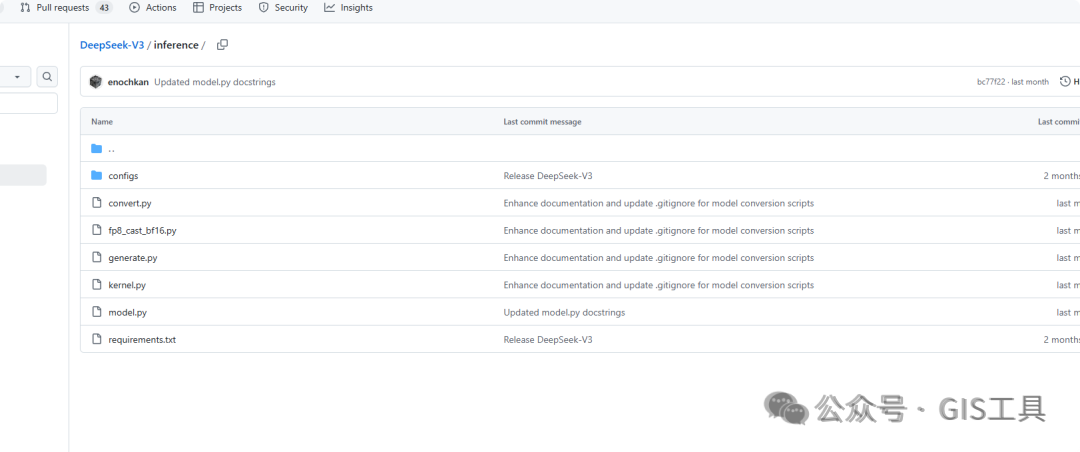Open the requirements.txt file
This screenshot has width=1080, height=452.
(142, 340)
